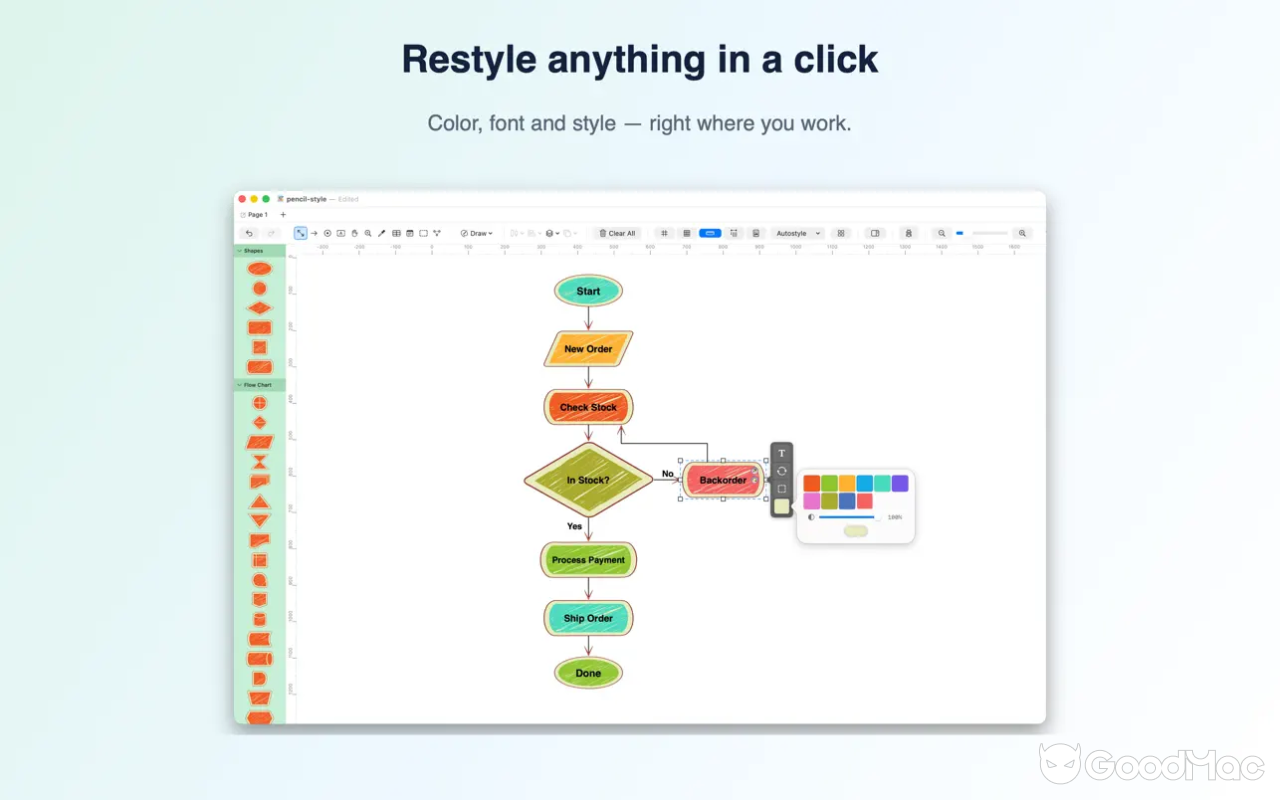Click the zoom level slider
This screenshot has height=800, width=1280.
pyautogui.click(x=981, y=233)
